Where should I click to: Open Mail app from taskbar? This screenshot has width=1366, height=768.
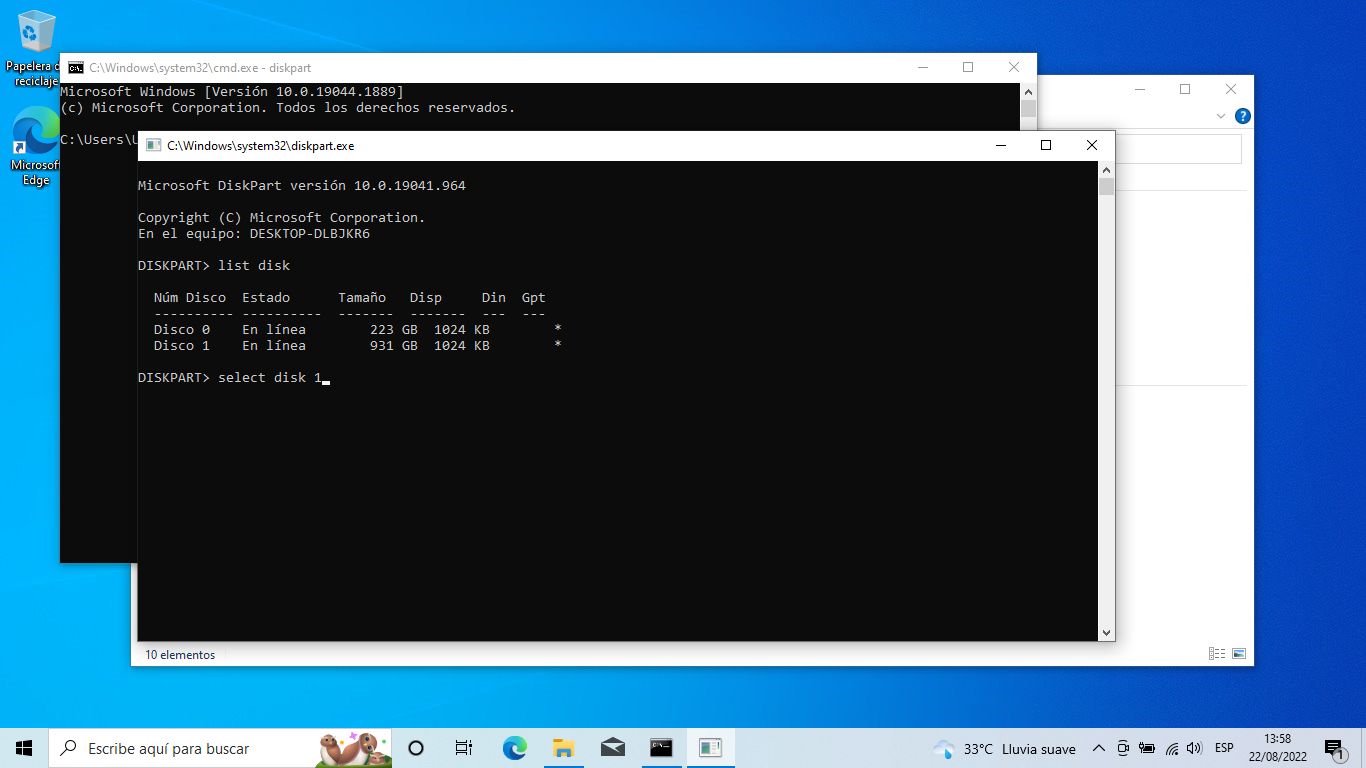[613, 748]
